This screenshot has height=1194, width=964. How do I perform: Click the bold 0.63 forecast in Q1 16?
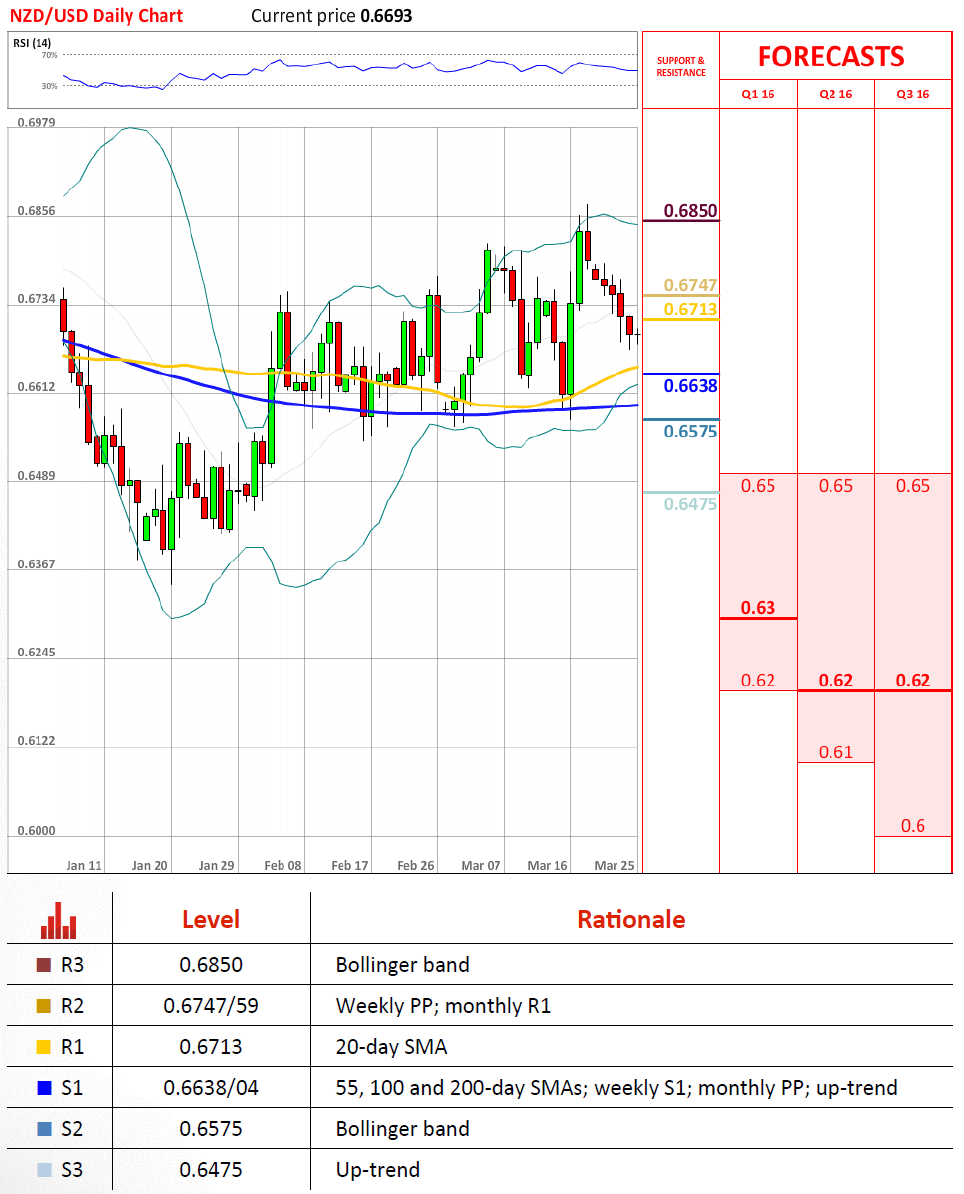(x=758, y=608)
